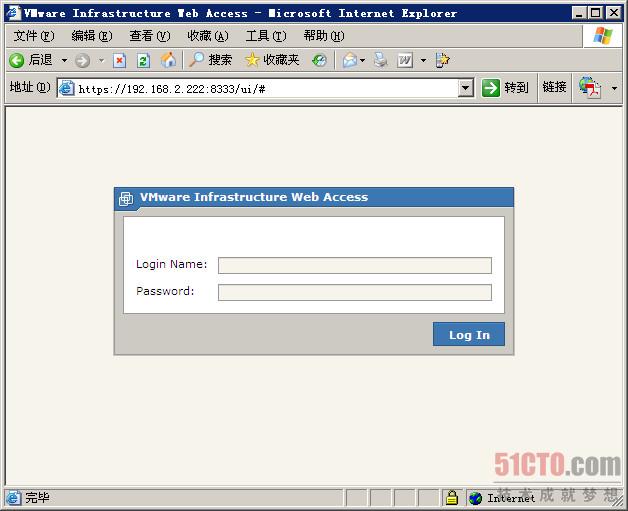Close the Internet Explorer window
The image size is (628, 511).
(x=613, y=13)
